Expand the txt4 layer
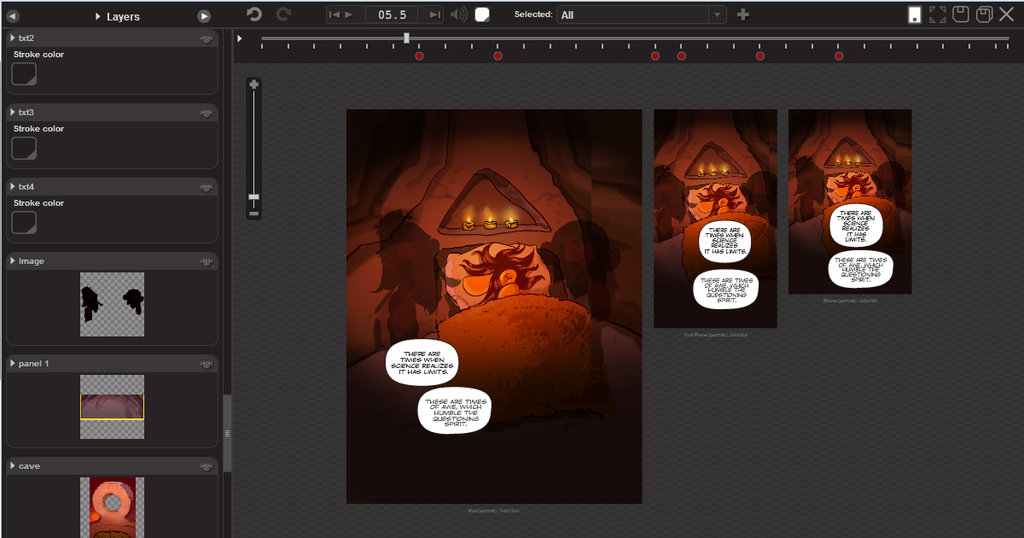1024x538 pixels. (12, 187)
